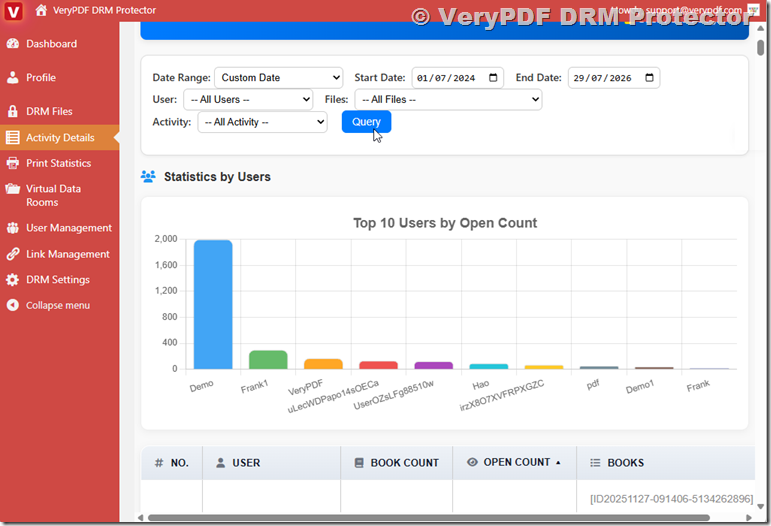Click the scroll left arrow of the table

pos(140,518)
